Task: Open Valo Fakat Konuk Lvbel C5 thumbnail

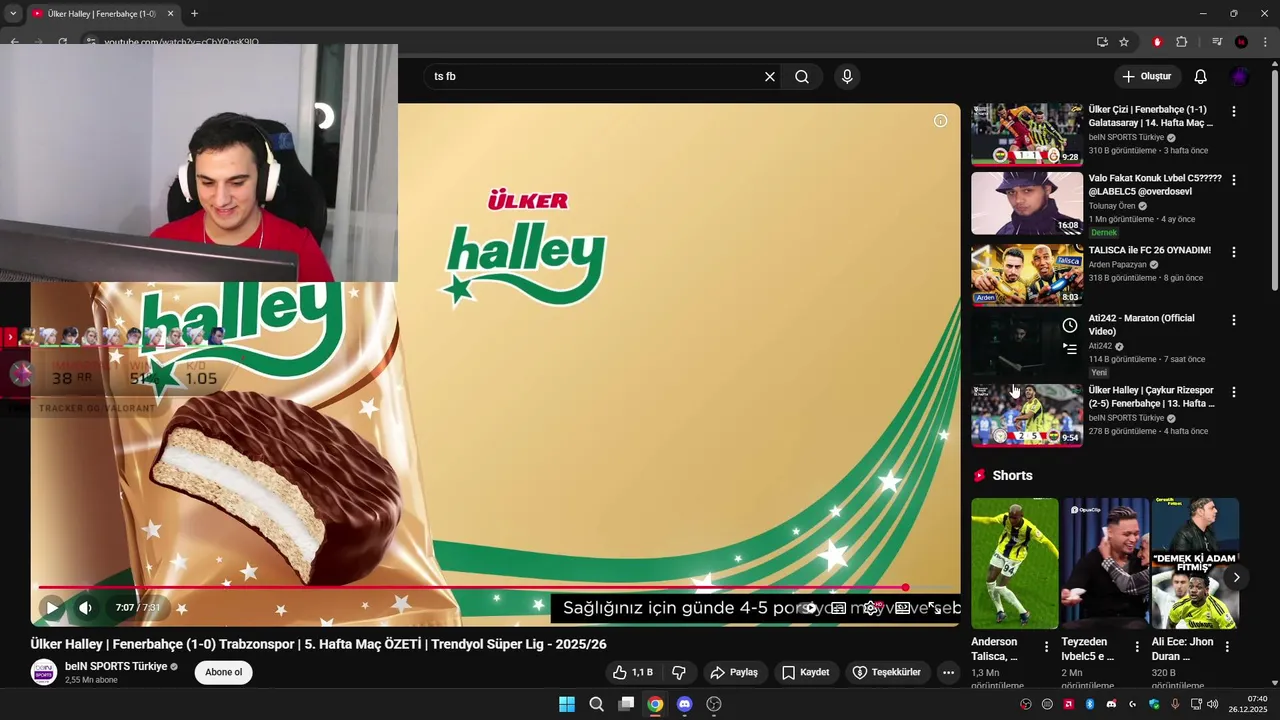Action: coord(1027,204)
